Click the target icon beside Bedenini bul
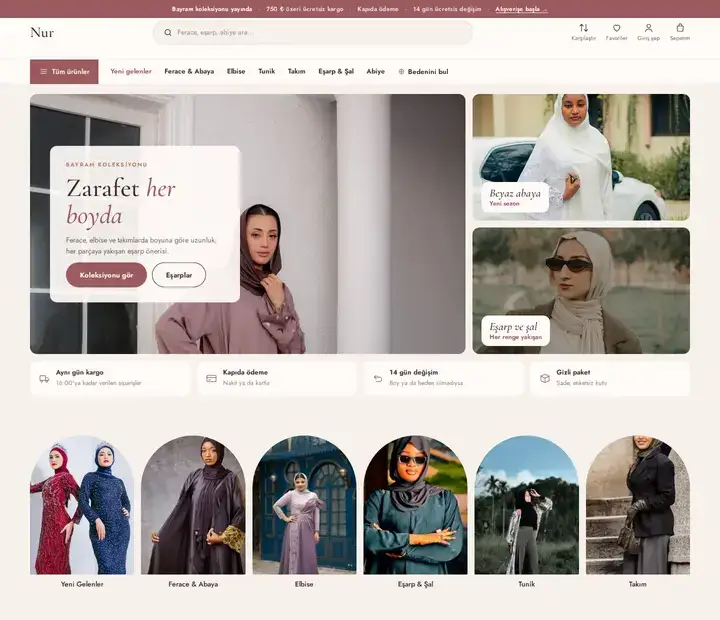720x620 pixels. [401, 72]
